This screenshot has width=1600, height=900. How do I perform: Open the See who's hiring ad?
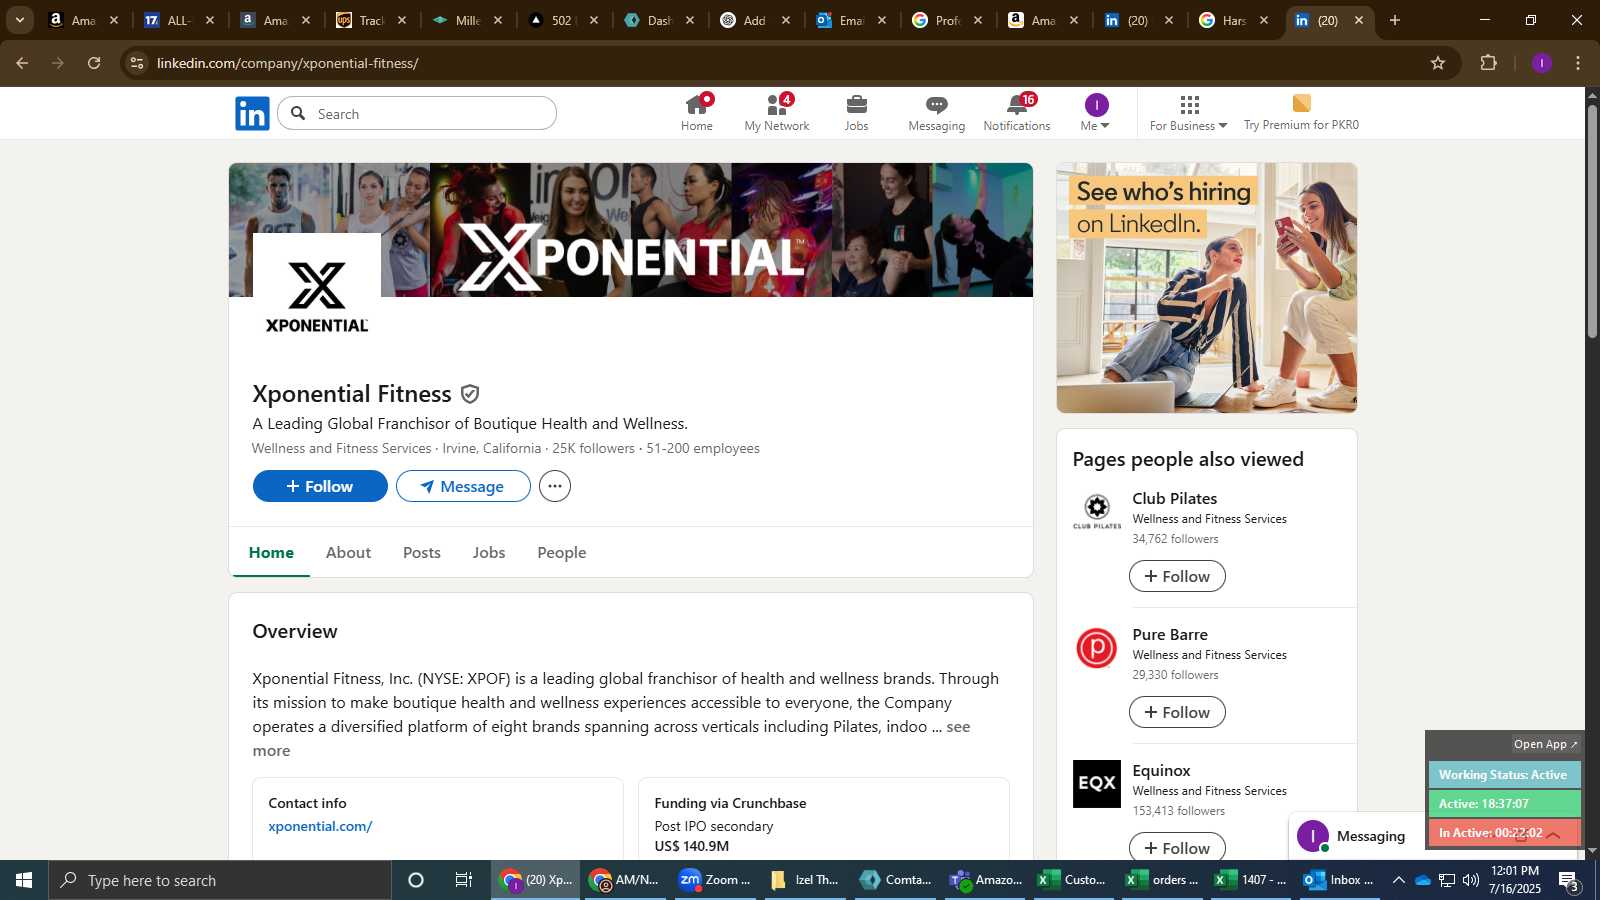1207,288
